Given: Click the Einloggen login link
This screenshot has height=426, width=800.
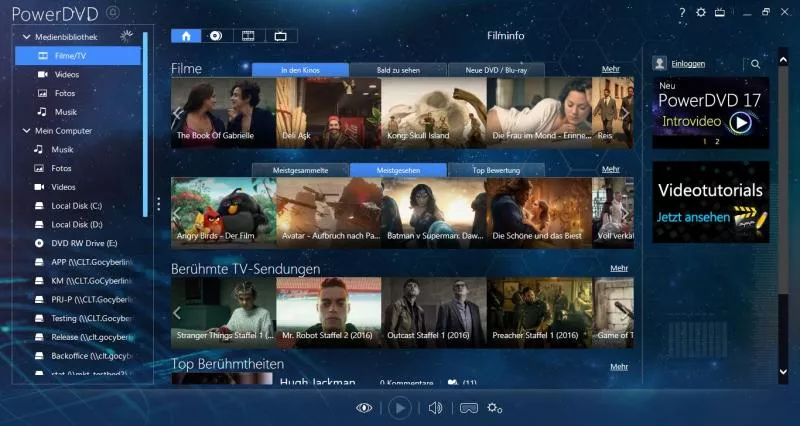Looking at the screenshot, I should [688, 64].
